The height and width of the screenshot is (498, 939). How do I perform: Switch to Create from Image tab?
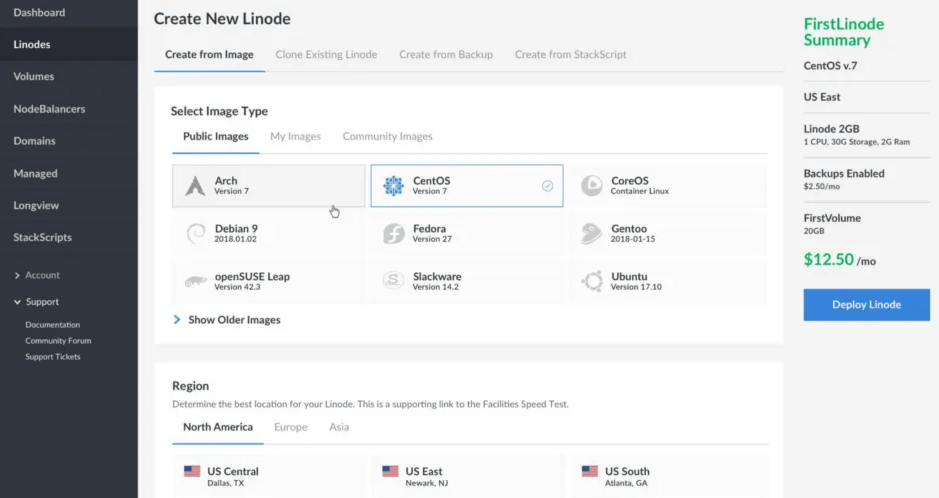click(209, 54)
